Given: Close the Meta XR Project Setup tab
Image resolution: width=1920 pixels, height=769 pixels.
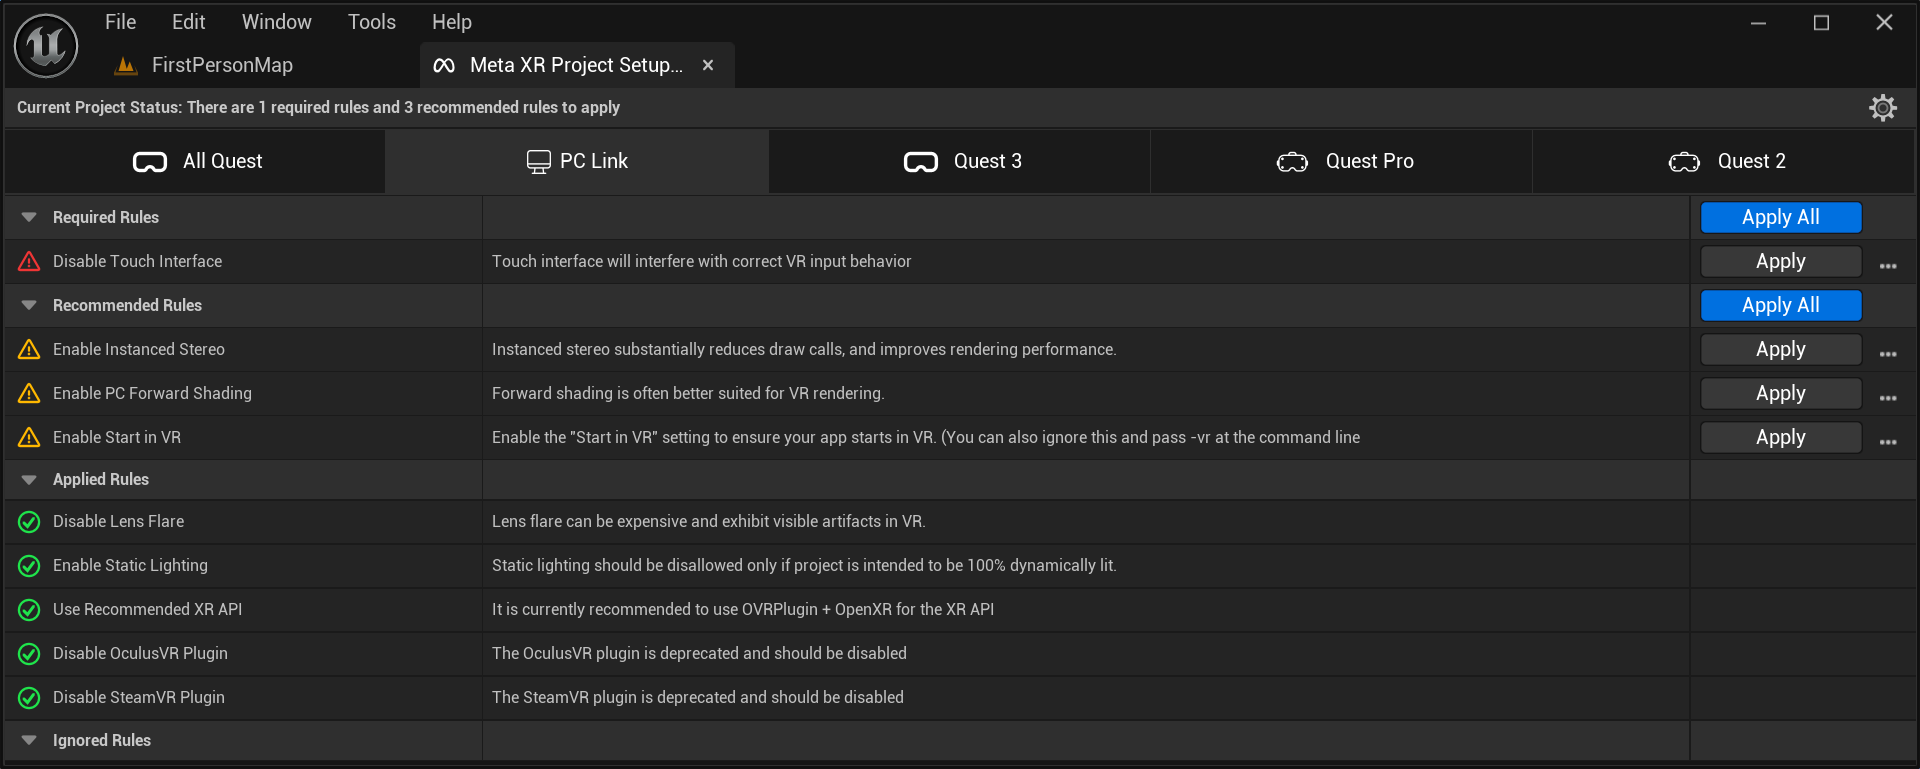Looking at the screenshot, I should (708, 65).
